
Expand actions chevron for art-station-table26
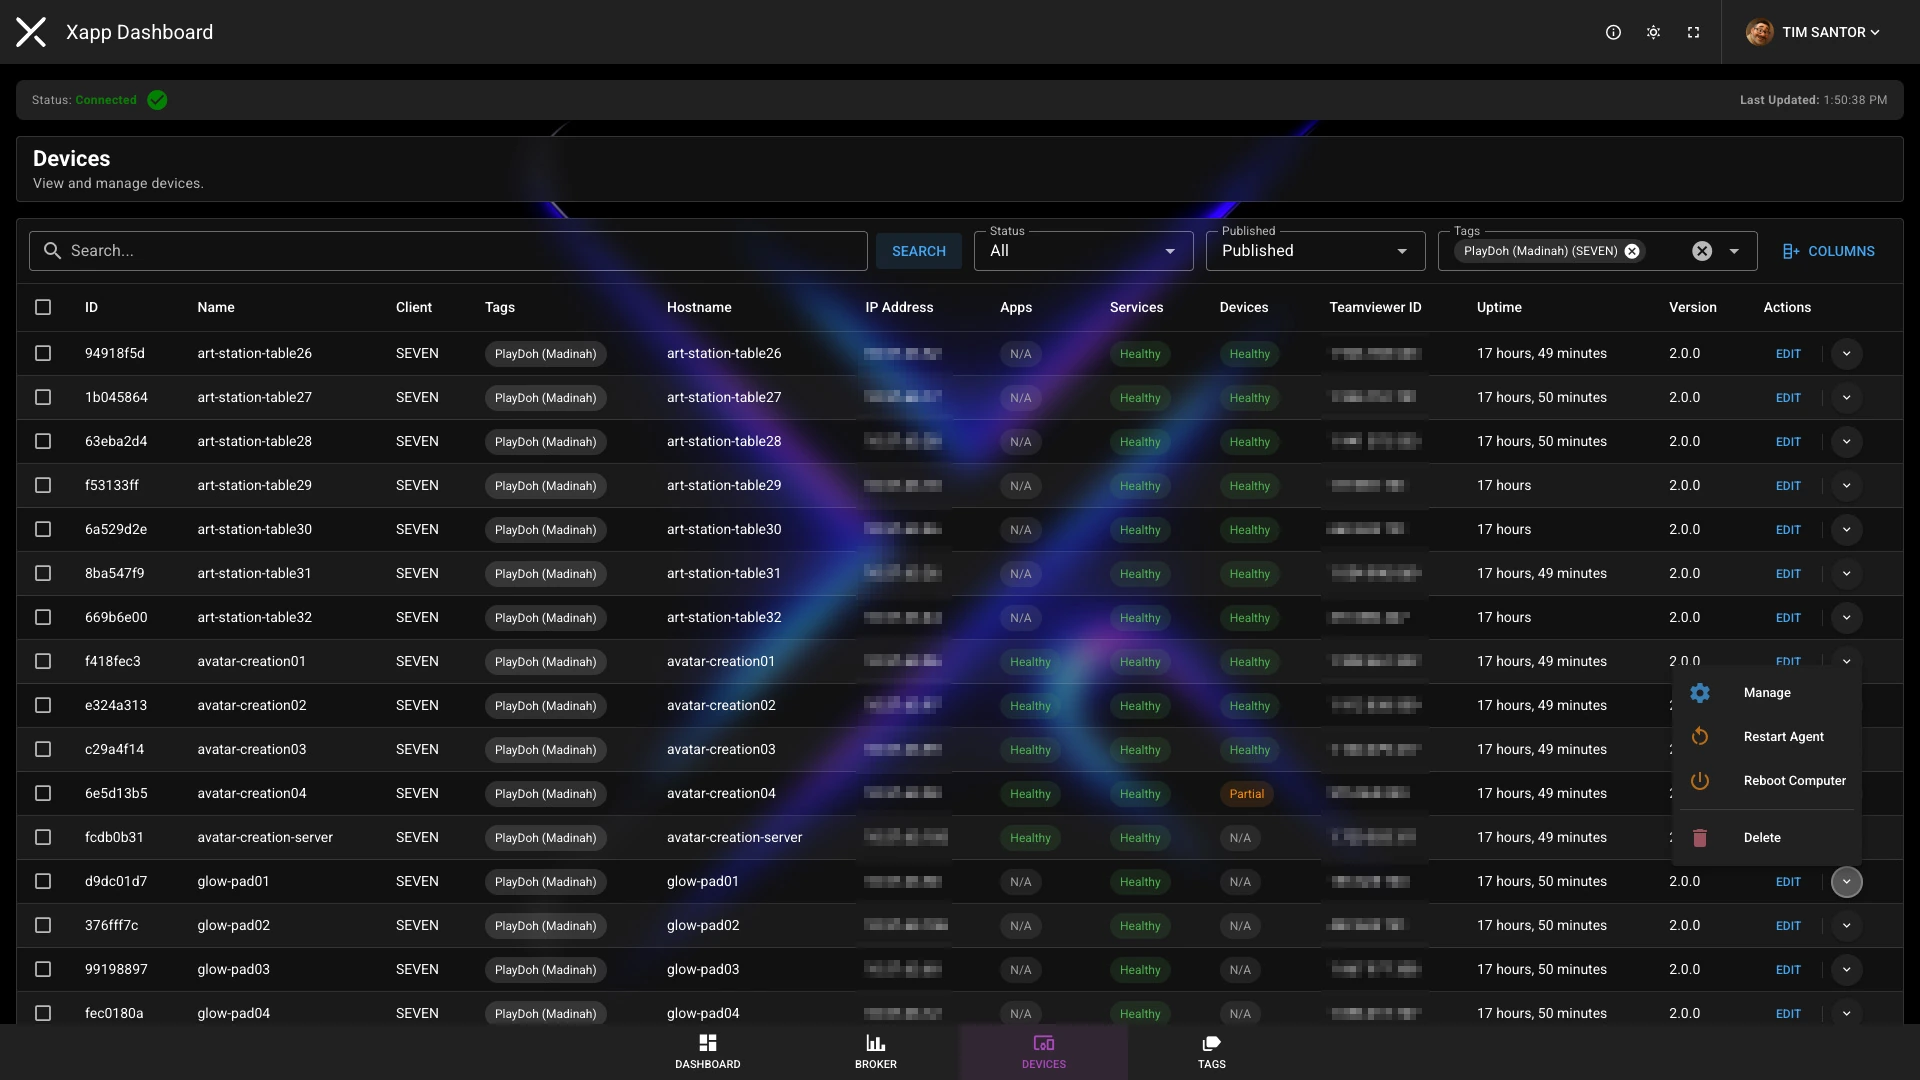1846,353
